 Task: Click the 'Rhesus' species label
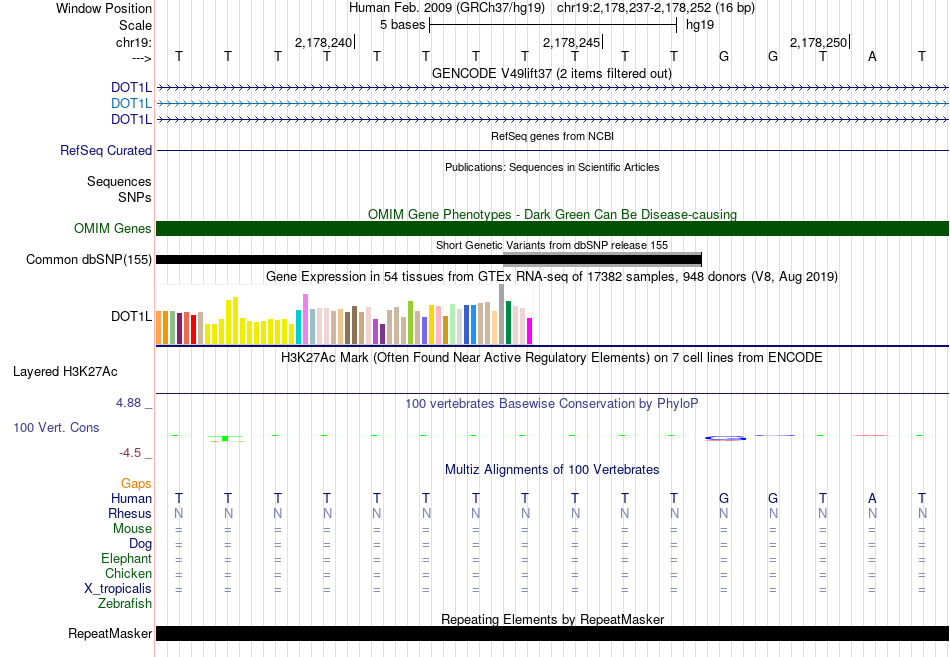click(130, 514)
